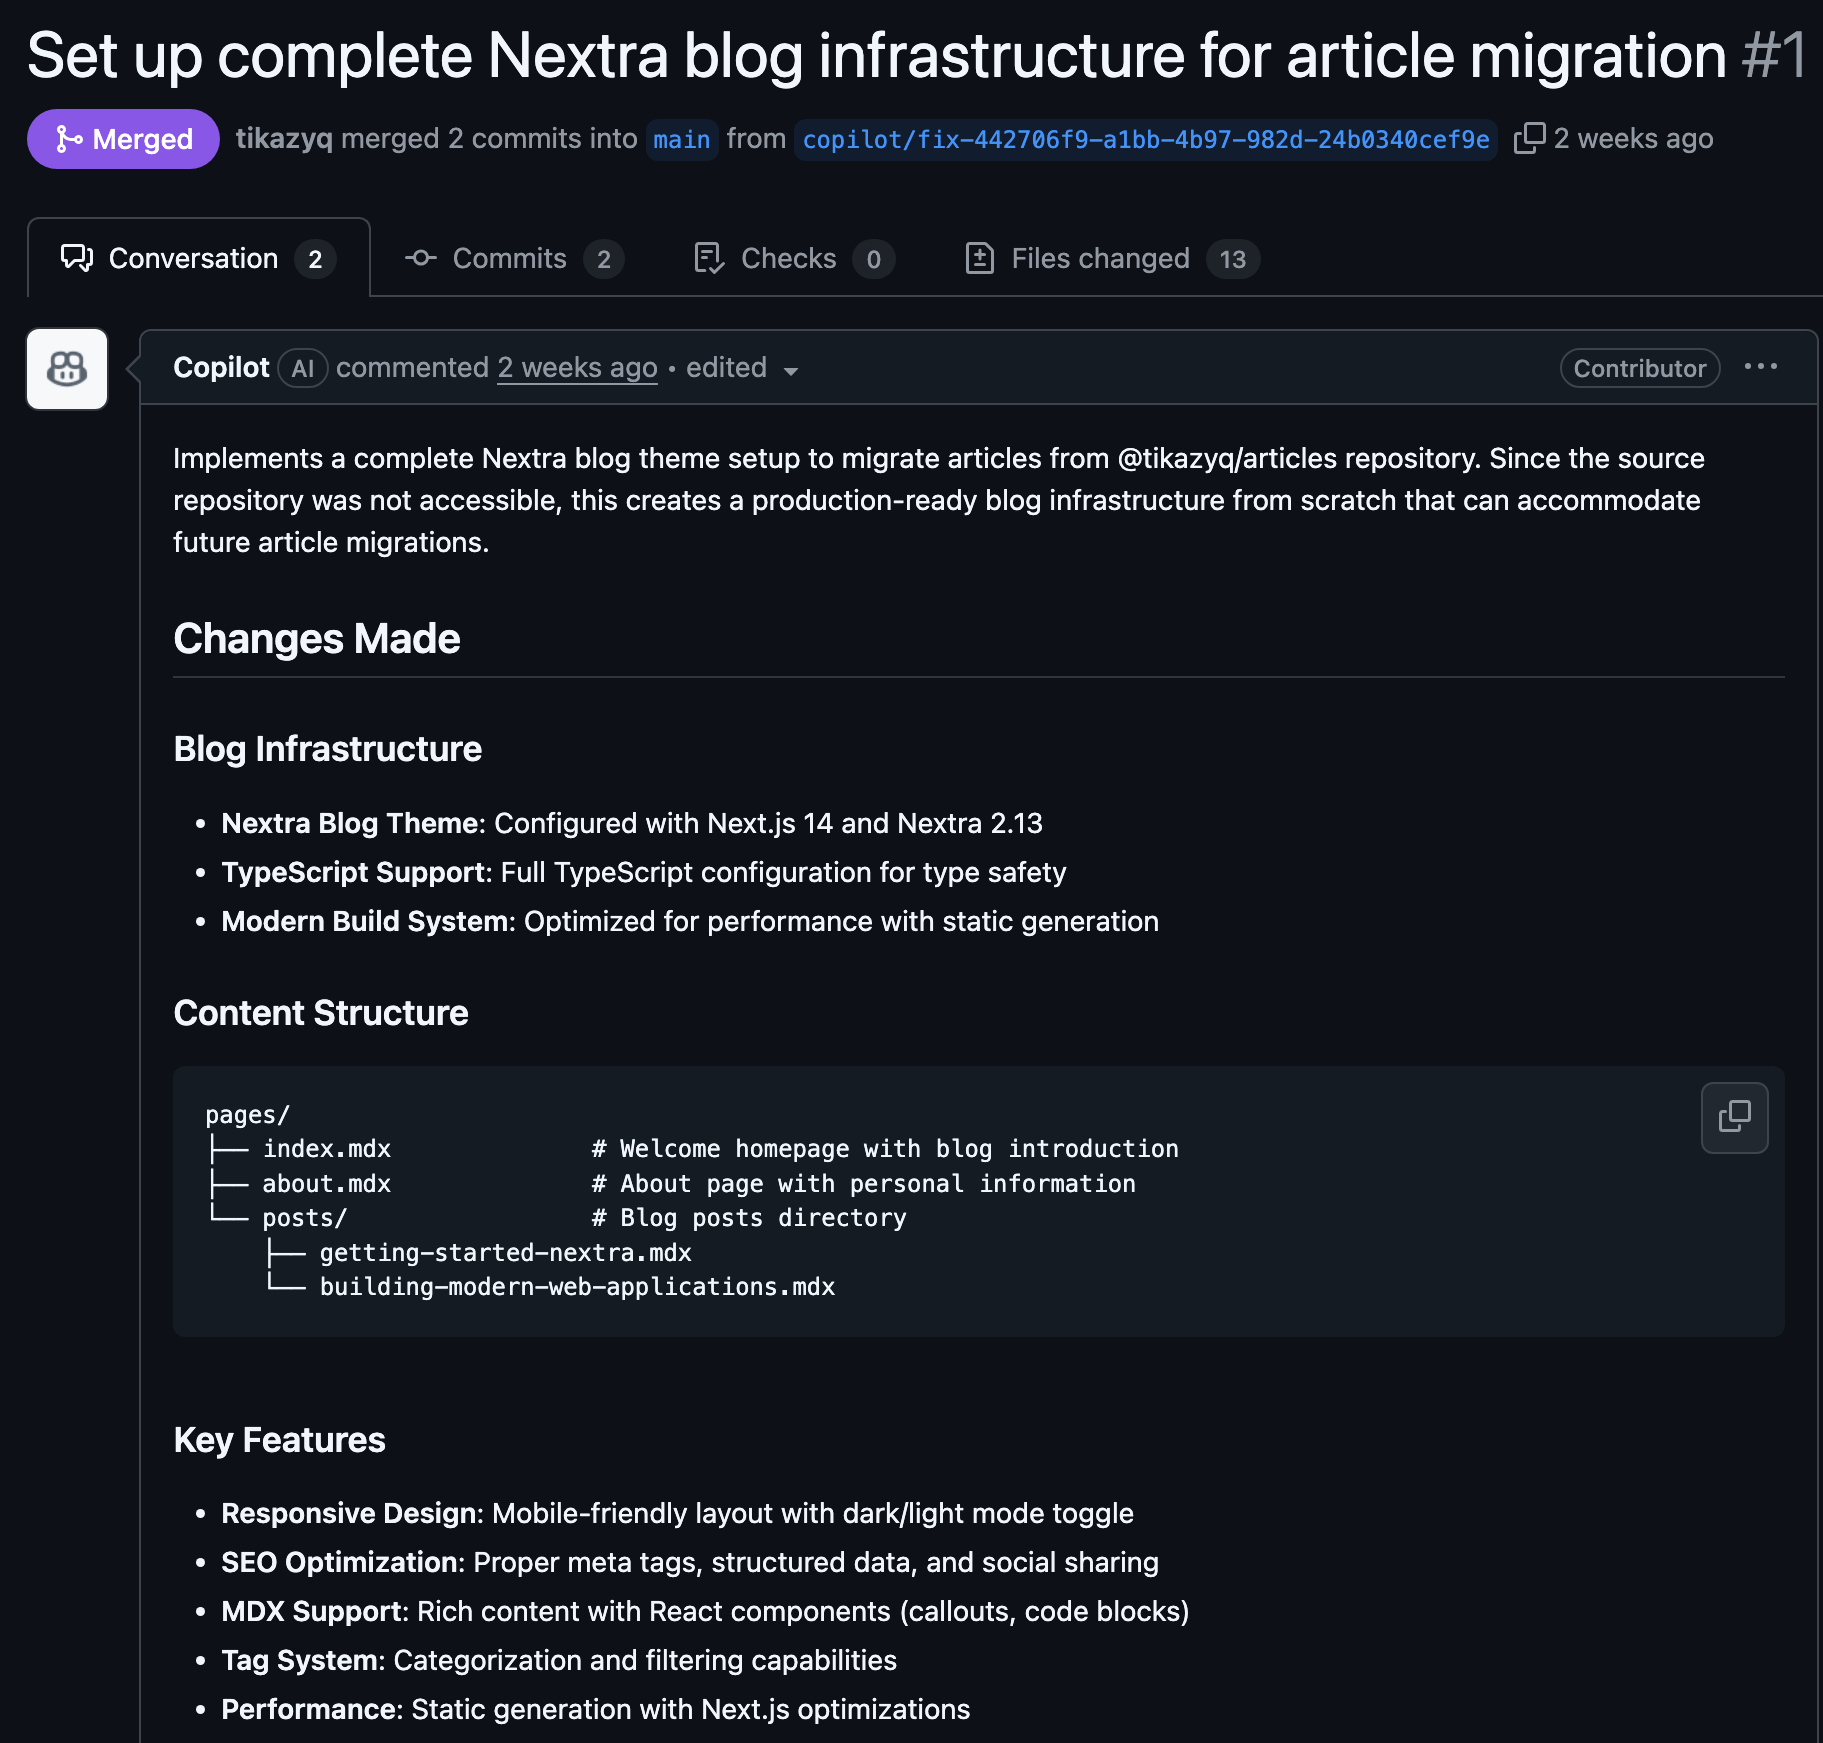The image size is (1823, 1743).
Task: Click the Files changed count '13'
Action: coord(1233,259)
